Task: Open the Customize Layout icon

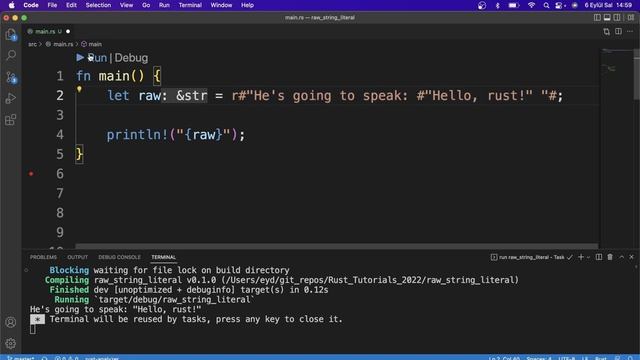Action: pos(631,18)
